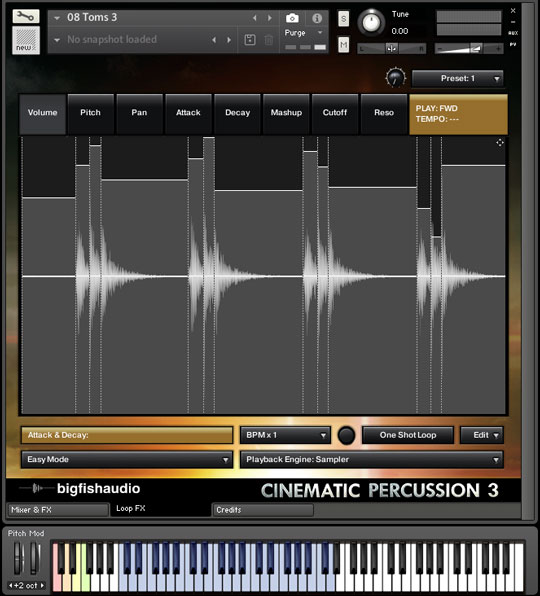Open snapshot view with the camera icon
The height and width of the screenshot is (596, 540).
[x=292, y=18]
